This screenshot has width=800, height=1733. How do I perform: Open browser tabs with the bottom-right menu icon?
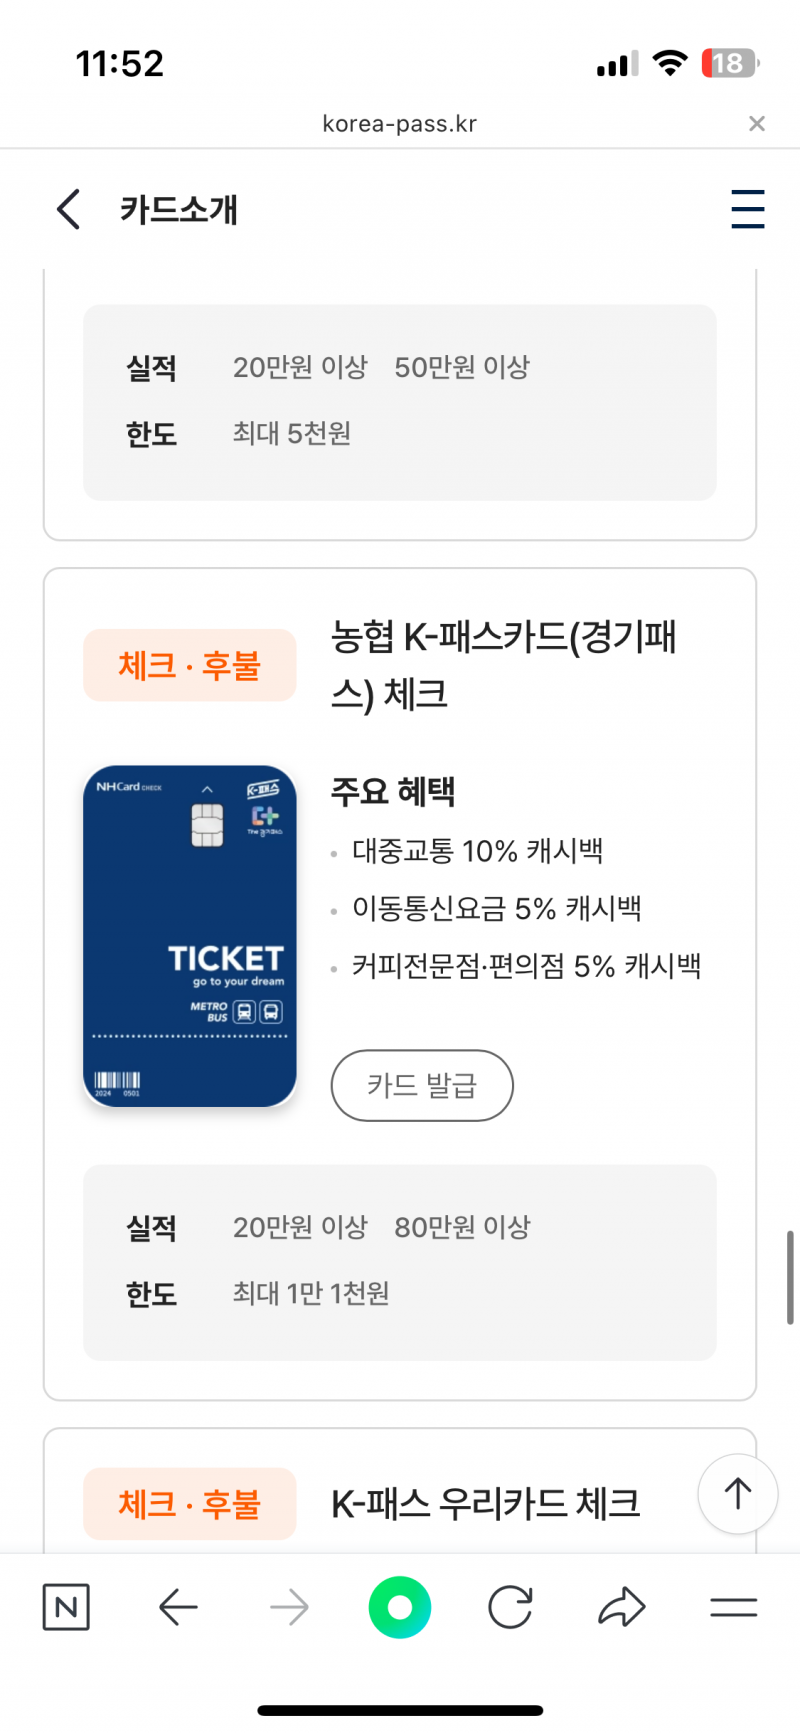[x=733, y=1607]
